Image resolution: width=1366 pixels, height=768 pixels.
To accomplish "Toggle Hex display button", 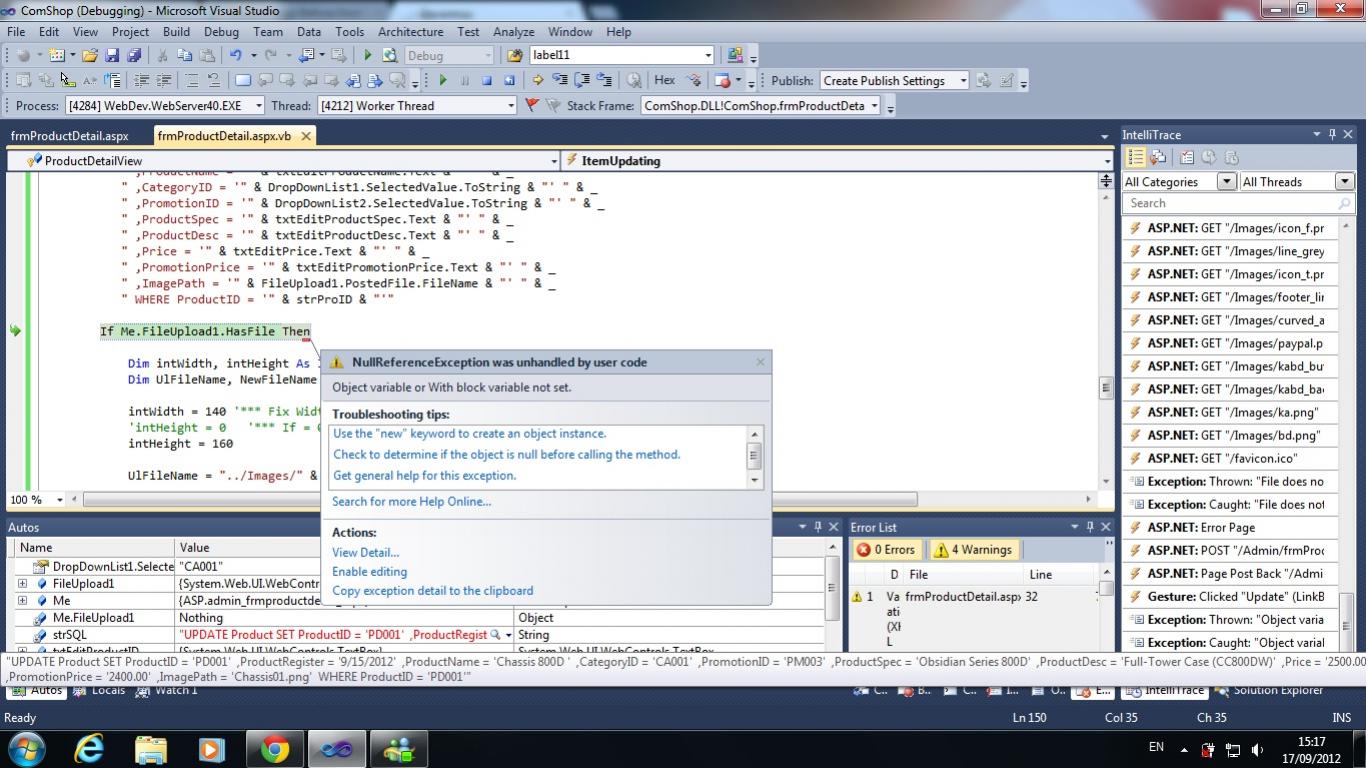I will 664,81.
